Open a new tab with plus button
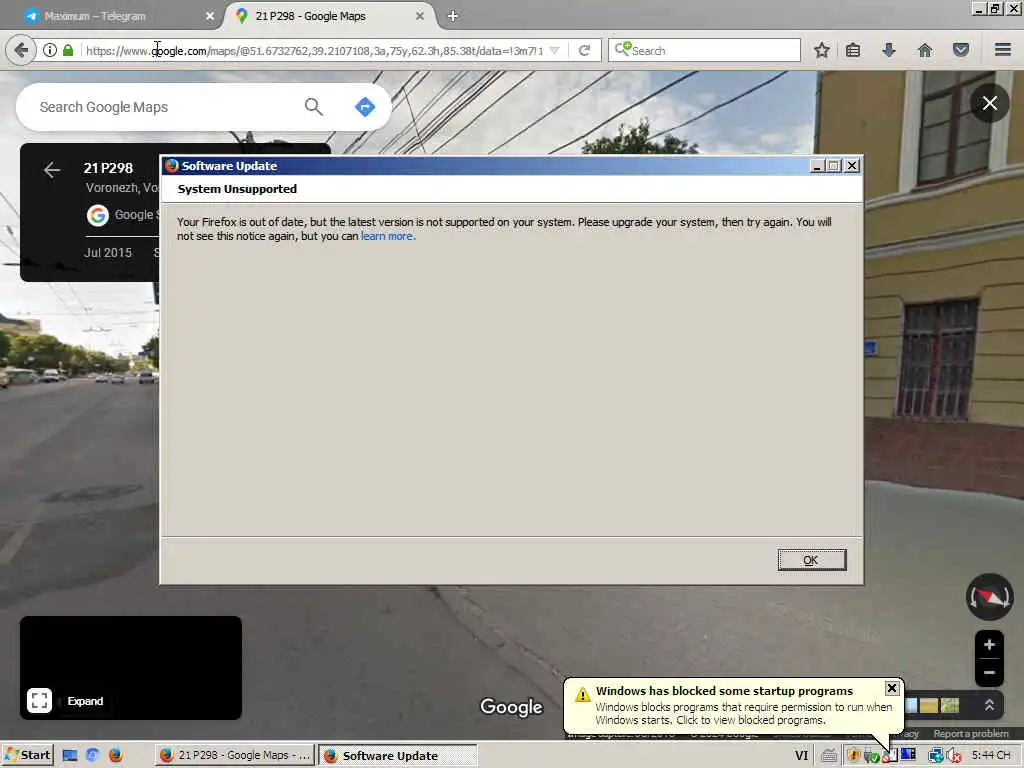This screenshot has height=768, width=1024. click(x=453, y=16)
